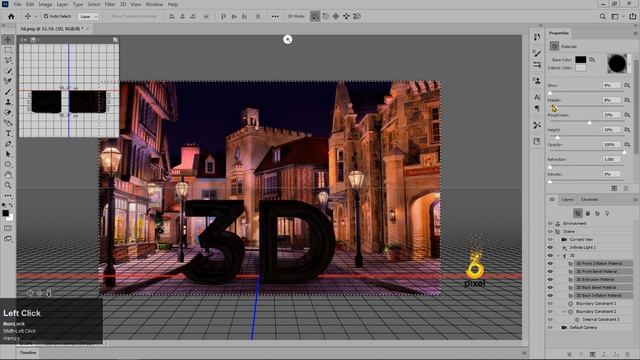Toggle visibility of 3D Back Inflation Material
Viewport: 640px width, 360px height.
[550, 295]
